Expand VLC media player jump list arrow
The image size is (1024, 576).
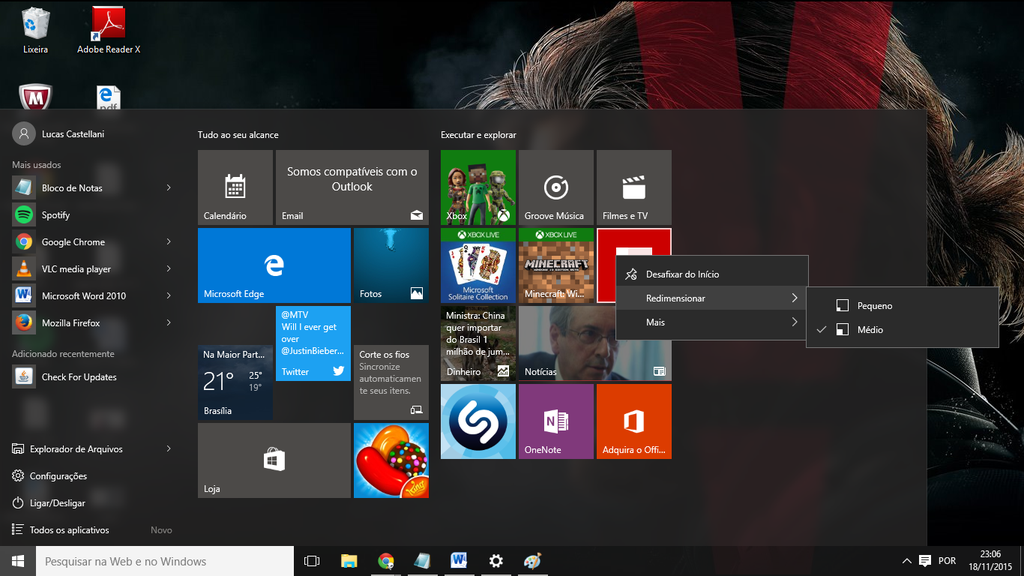coord(168,268)
